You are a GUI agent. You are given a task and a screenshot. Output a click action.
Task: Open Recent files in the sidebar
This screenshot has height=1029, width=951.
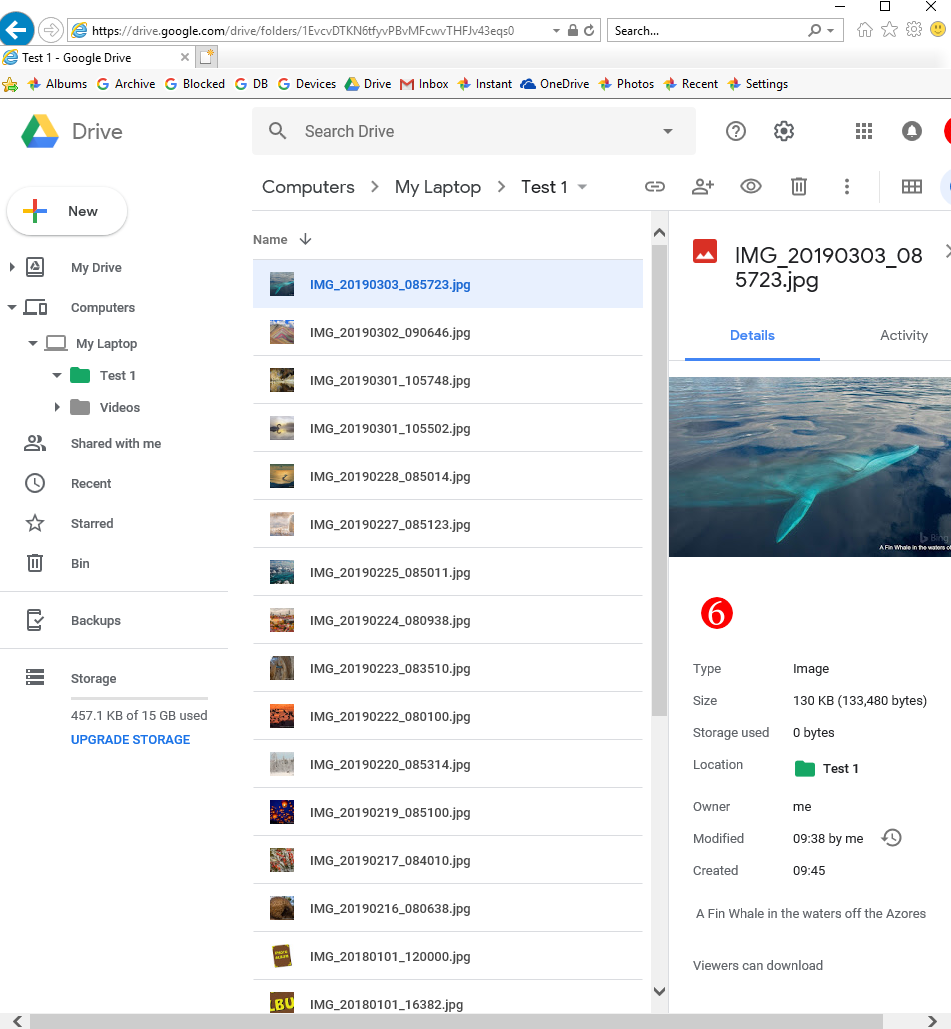[x=91, y=484]
